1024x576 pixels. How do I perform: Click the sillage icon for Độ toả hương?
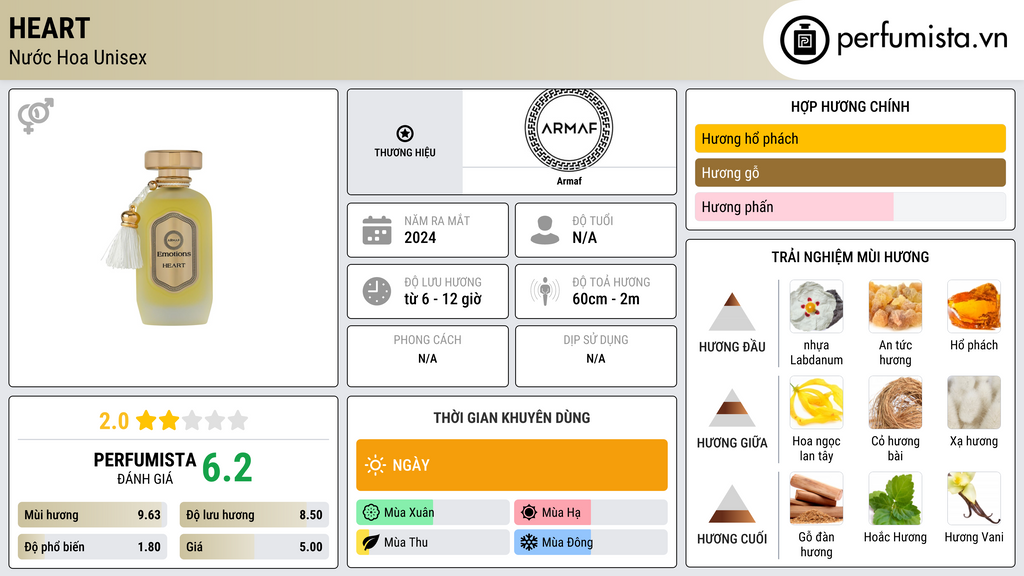coord(545,291)
